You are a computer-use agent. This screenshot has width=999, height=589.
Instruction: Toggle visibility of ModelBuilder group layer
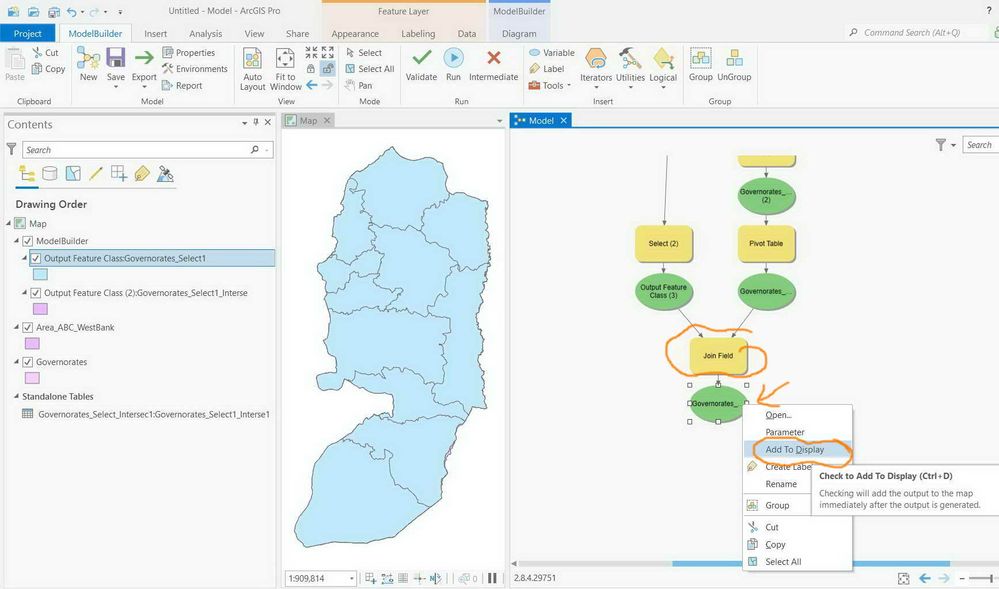point(27,241)
